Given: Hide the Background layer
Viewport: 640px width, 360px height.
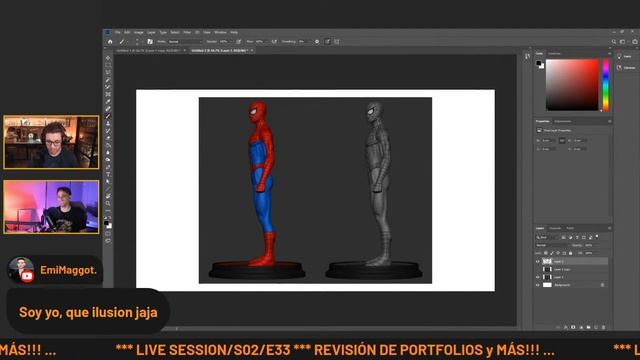Looking at the screenshot, I should (538, 285).
